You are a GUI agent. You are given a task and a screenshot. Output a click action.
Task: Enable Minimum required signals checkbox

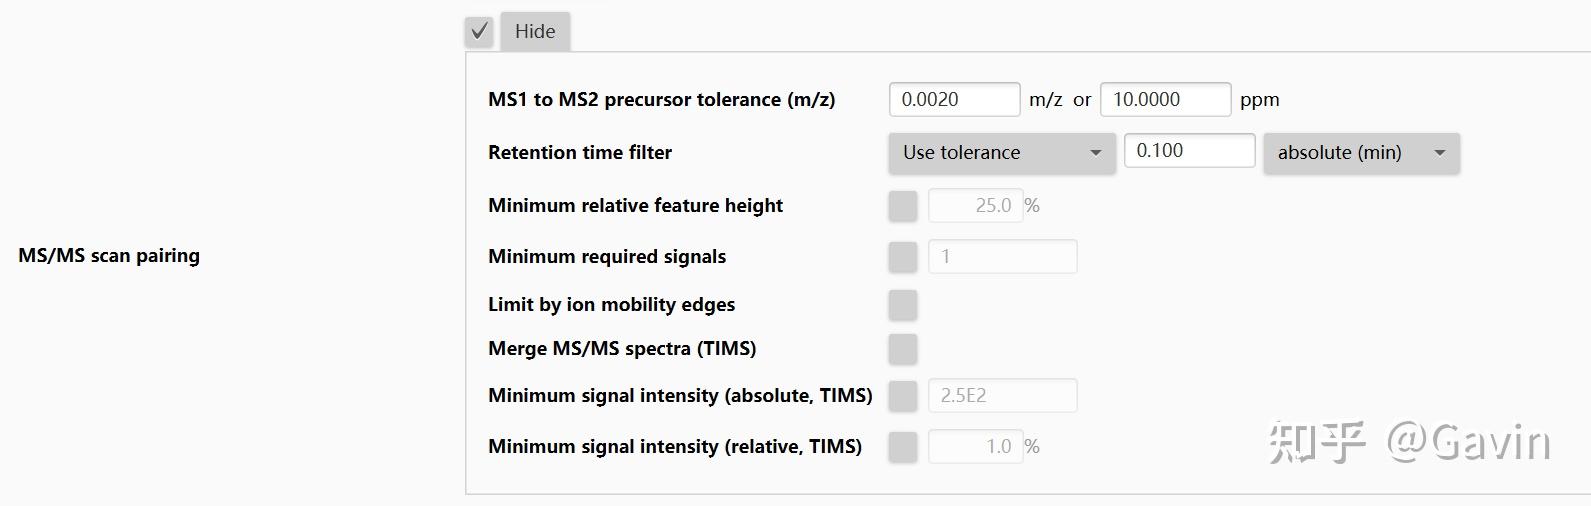point(903,257)
